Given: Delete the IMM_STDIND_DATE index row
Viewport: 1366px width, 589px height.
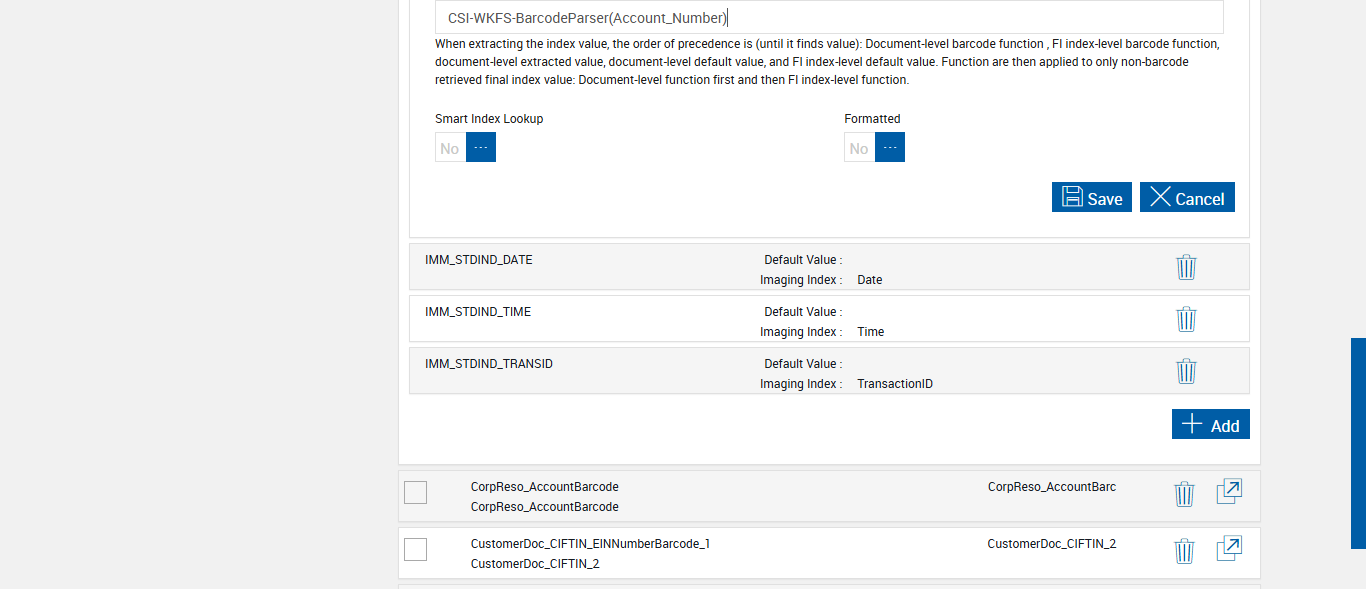Looking at the screenshot, I should (1186, 267).
